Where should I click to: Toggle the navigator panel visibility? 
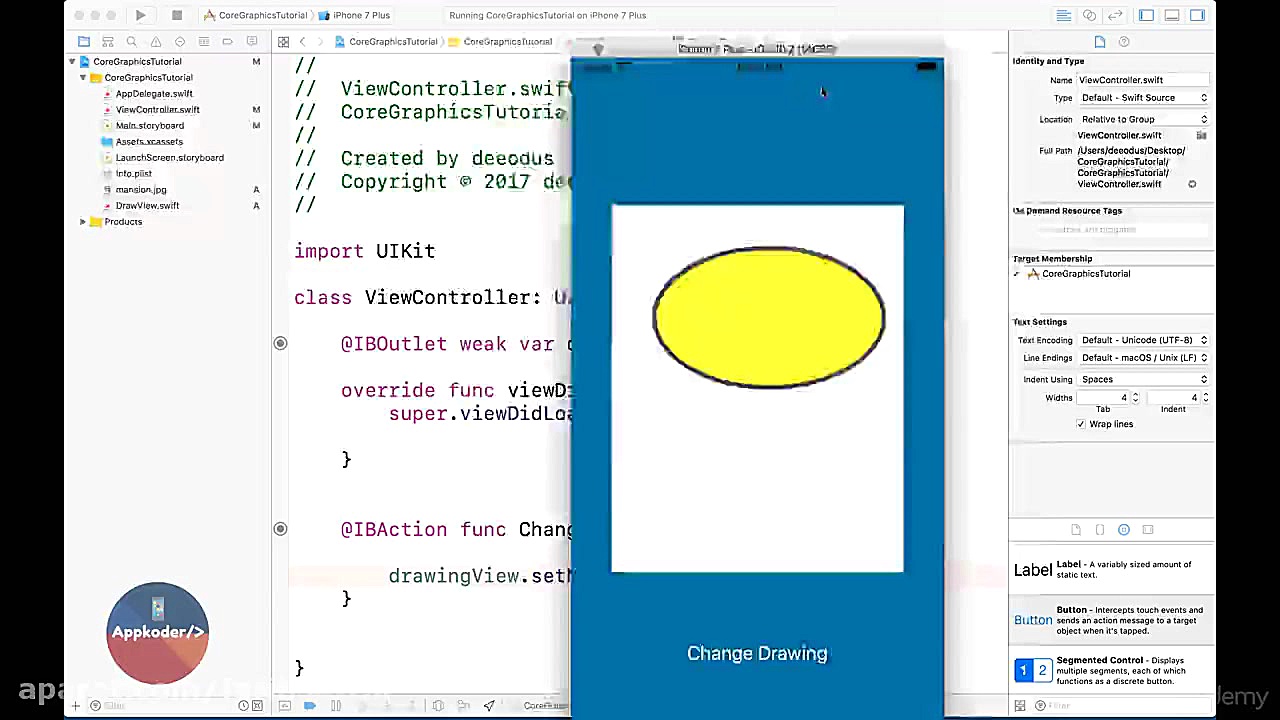1147,15
